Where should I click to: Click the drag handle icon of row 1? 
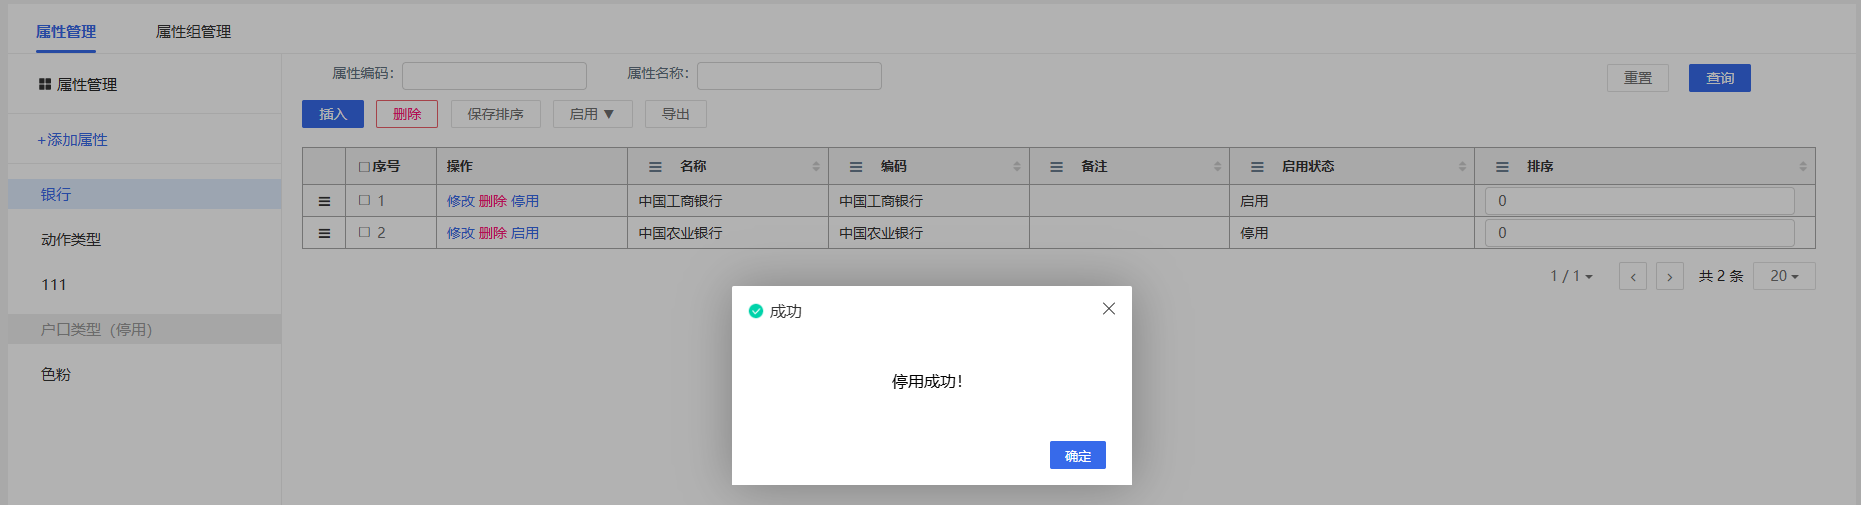coord(324,201)
